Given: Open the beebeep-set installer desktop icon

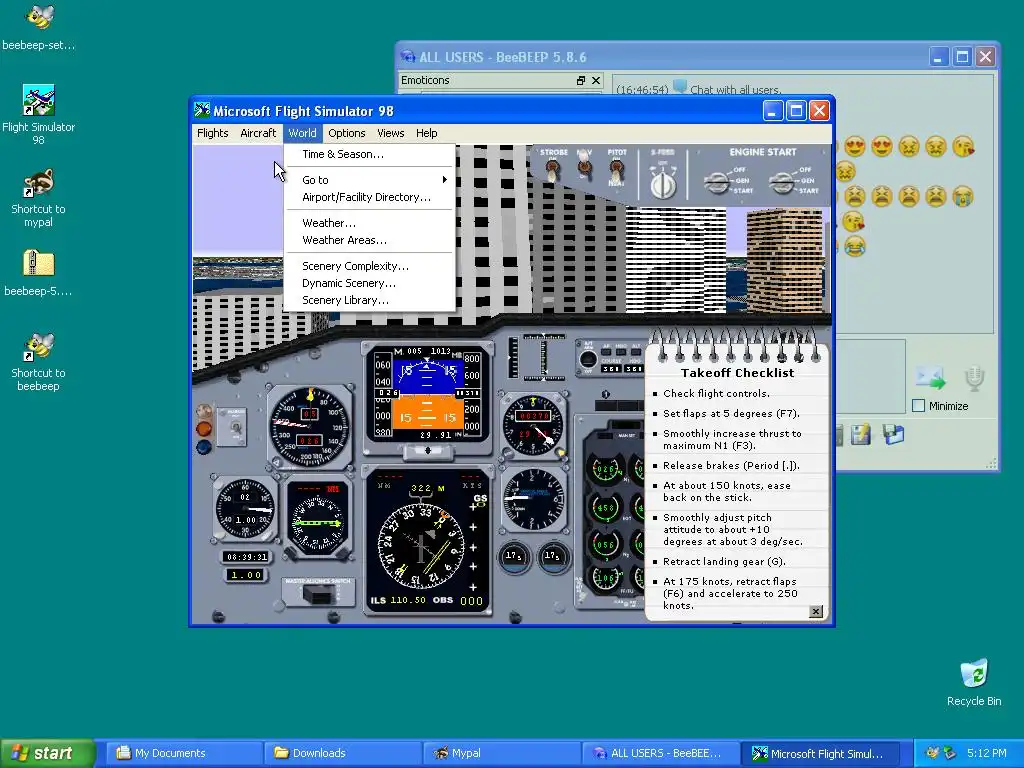Looking at the screenshot, I should pos(39,26).
